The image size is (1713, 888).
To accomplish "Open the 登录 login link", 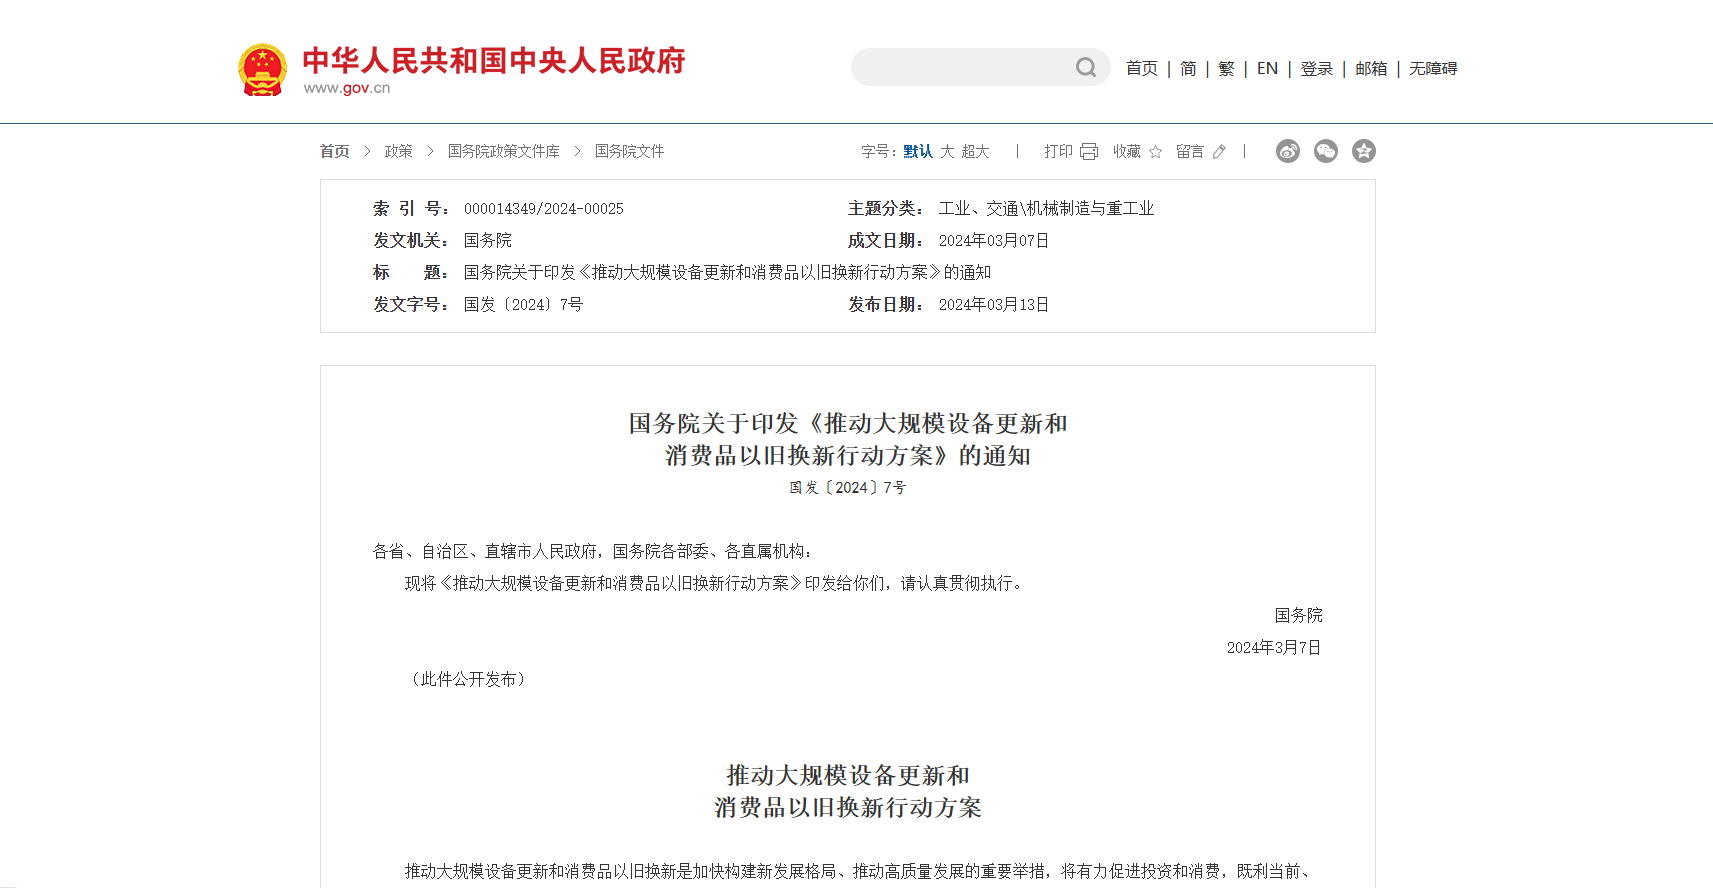I will tap(1316, 68).
